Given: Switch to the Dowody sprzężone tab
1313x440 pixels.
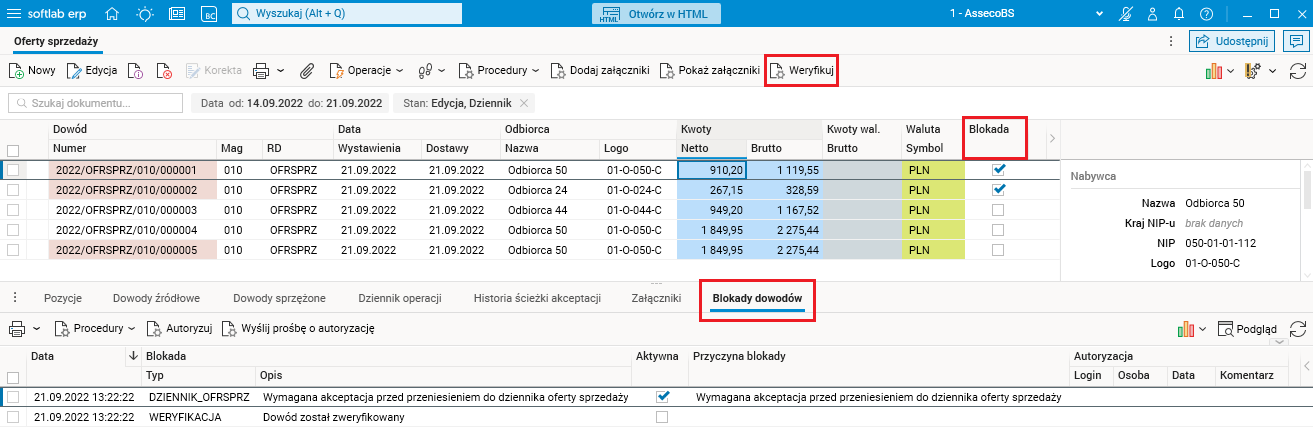Looking at the screenshot, I should click(x=279, y=298).
